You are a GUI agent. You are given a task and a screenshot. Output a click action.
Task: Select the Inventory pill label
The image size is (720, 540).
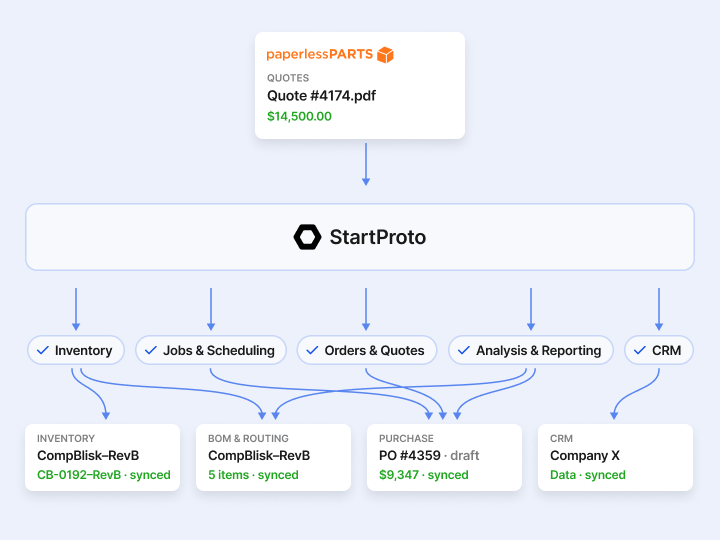coord(84,350)
